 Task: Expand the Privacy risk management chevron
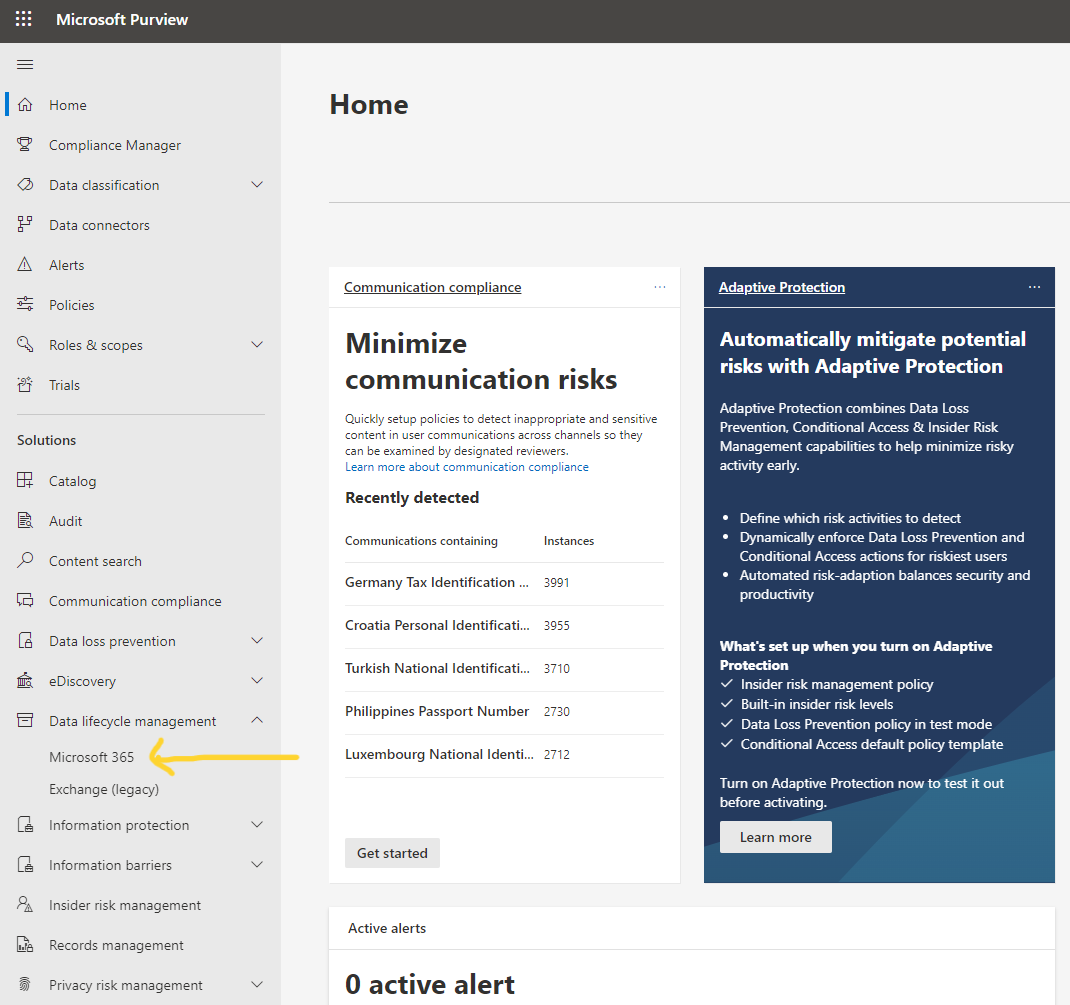click(x=257, y=985)
